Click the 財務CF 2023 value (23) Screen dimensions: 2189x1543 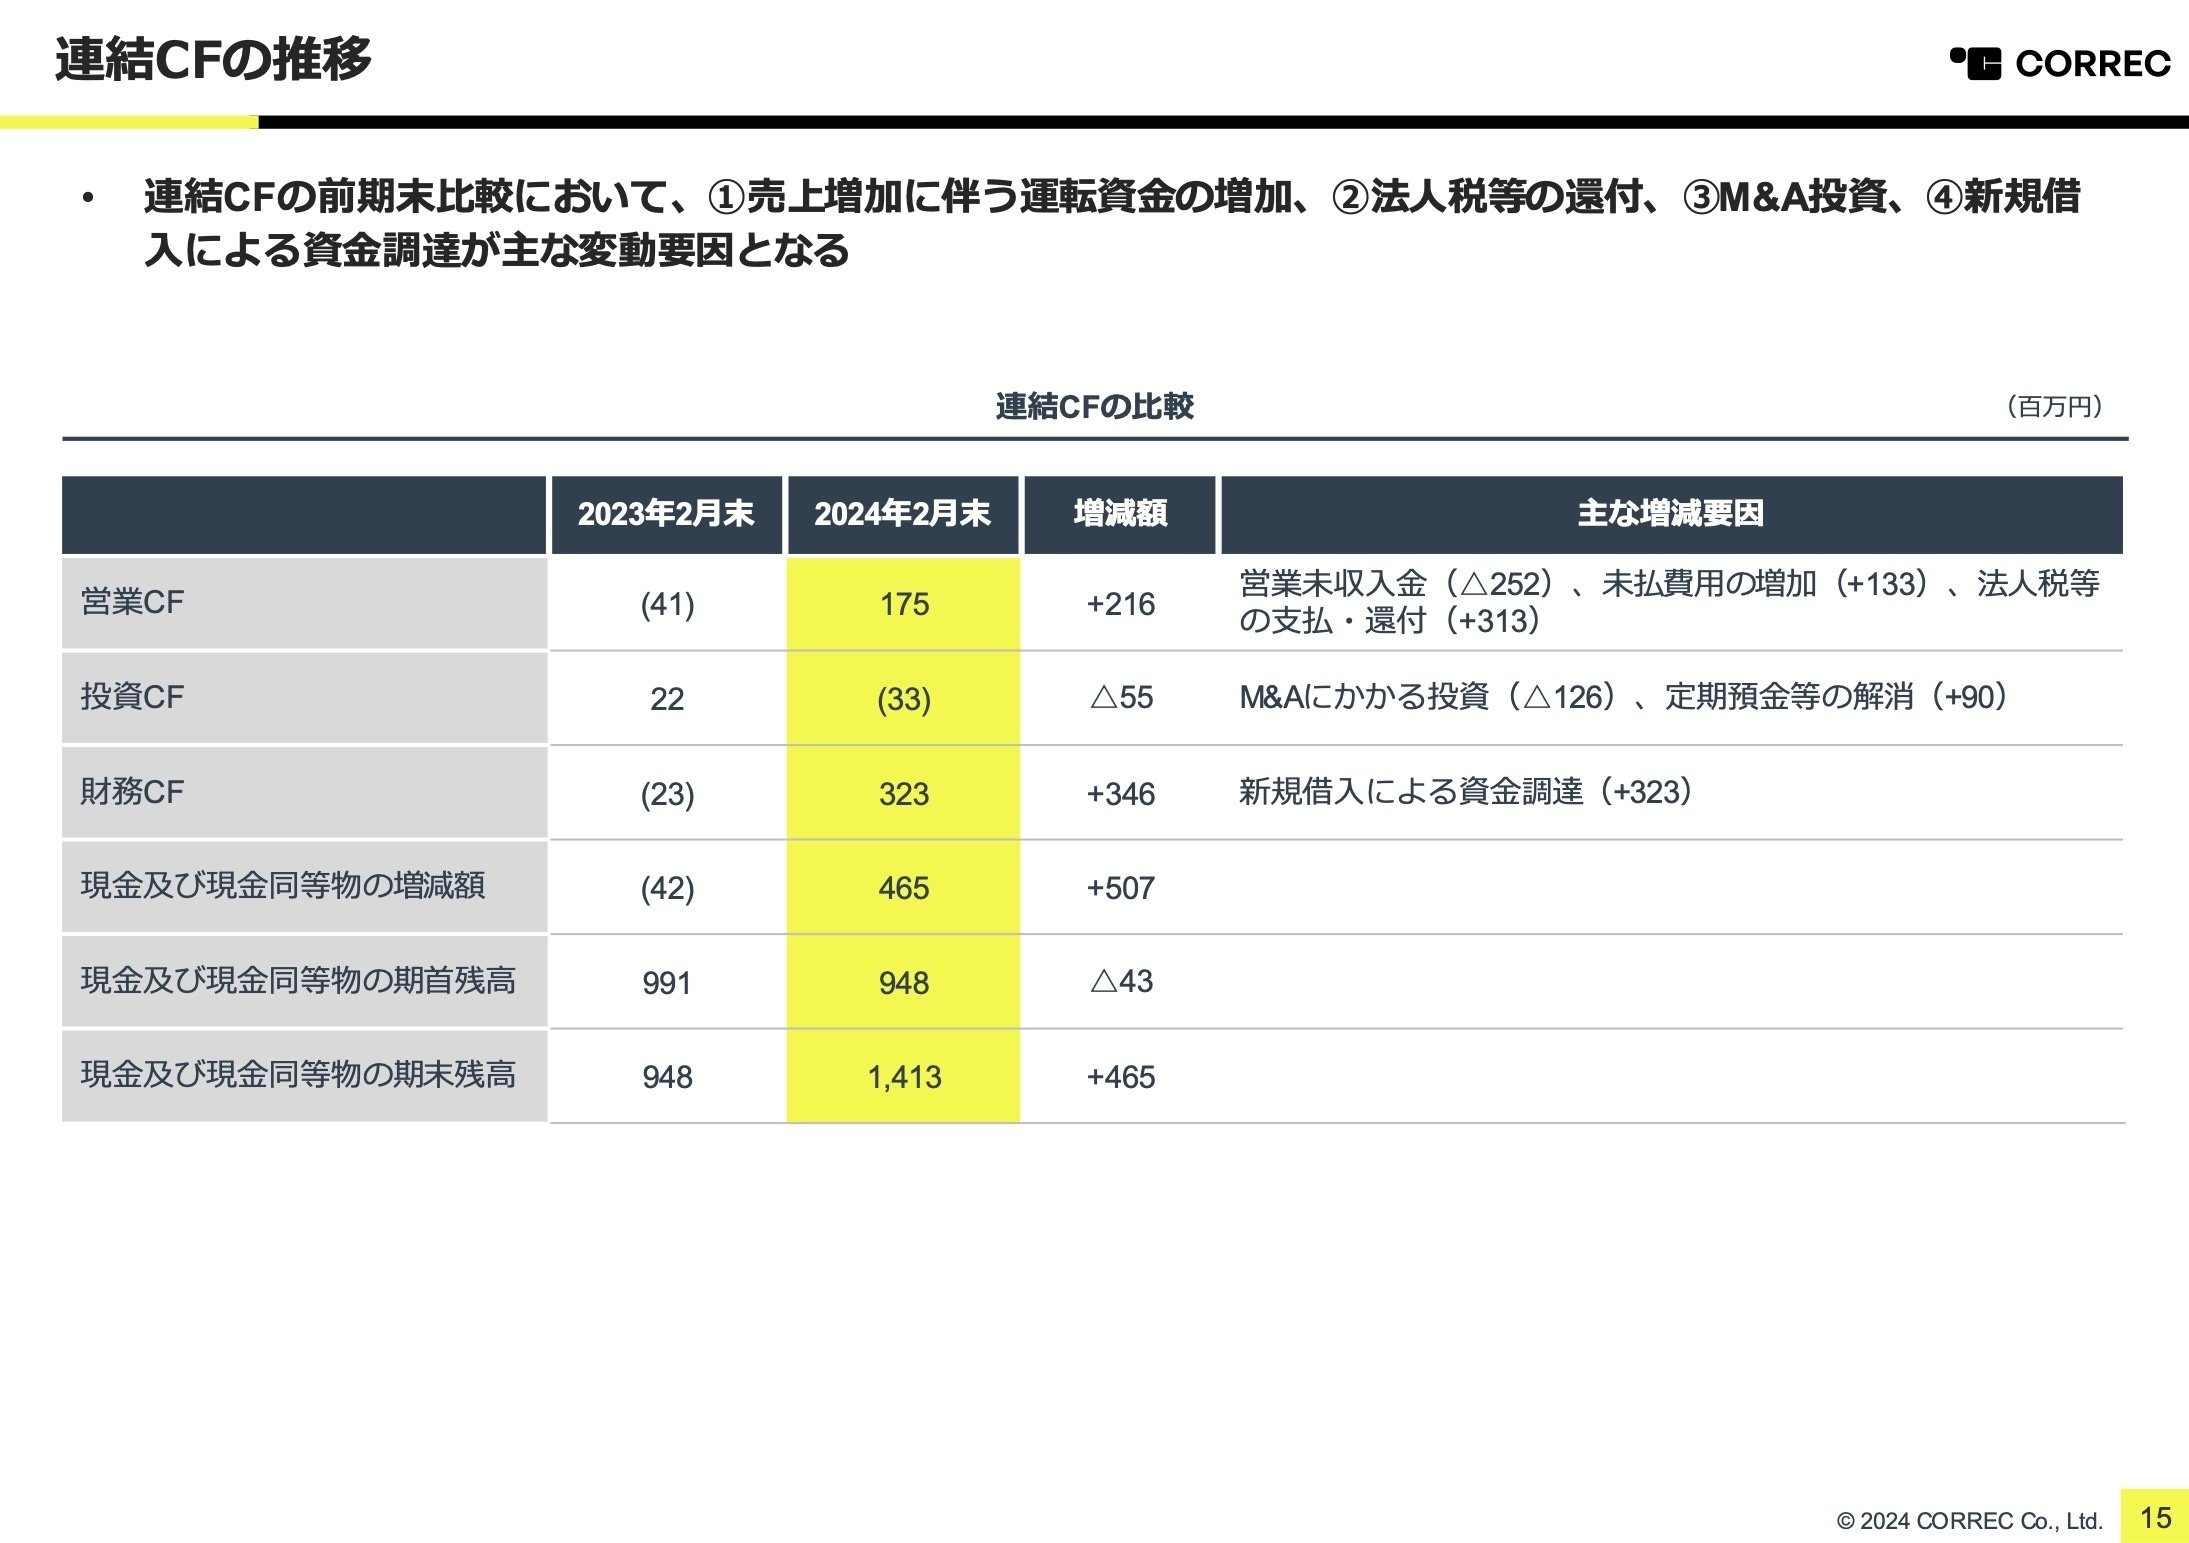[x=667, y=794]
